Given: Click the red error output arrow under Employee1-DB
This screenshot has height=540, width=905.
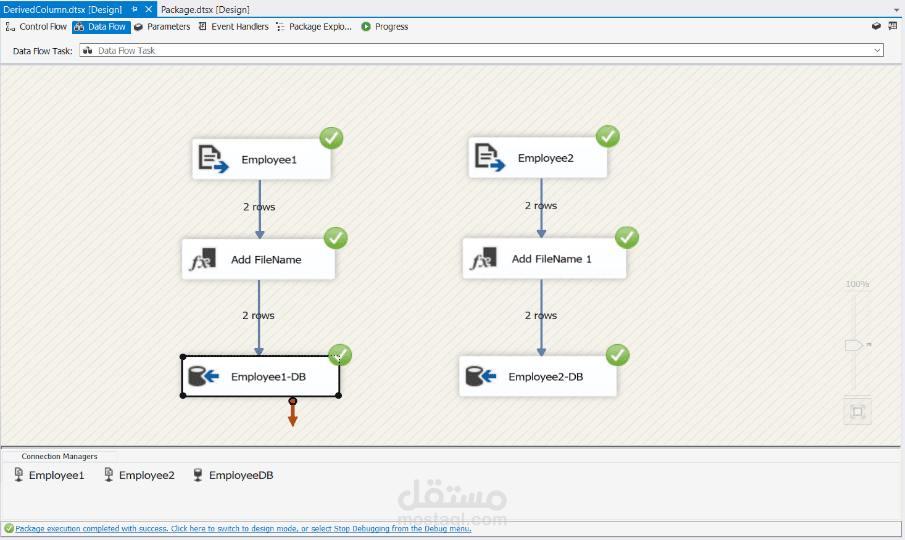Looking at the screenshot, I should (293, 412).
